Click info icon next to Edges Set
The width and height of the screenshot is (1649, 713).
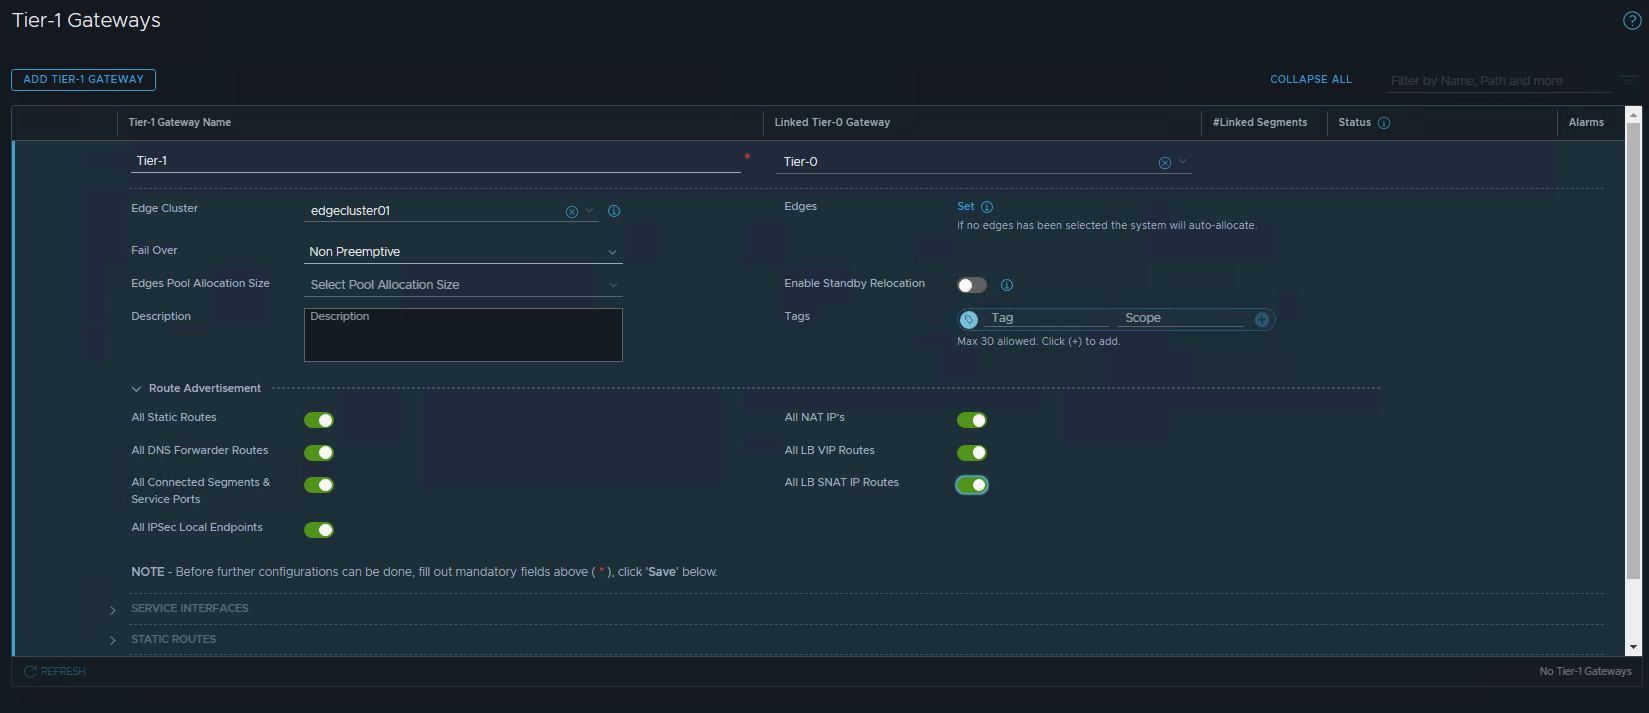tap(987, 207)
